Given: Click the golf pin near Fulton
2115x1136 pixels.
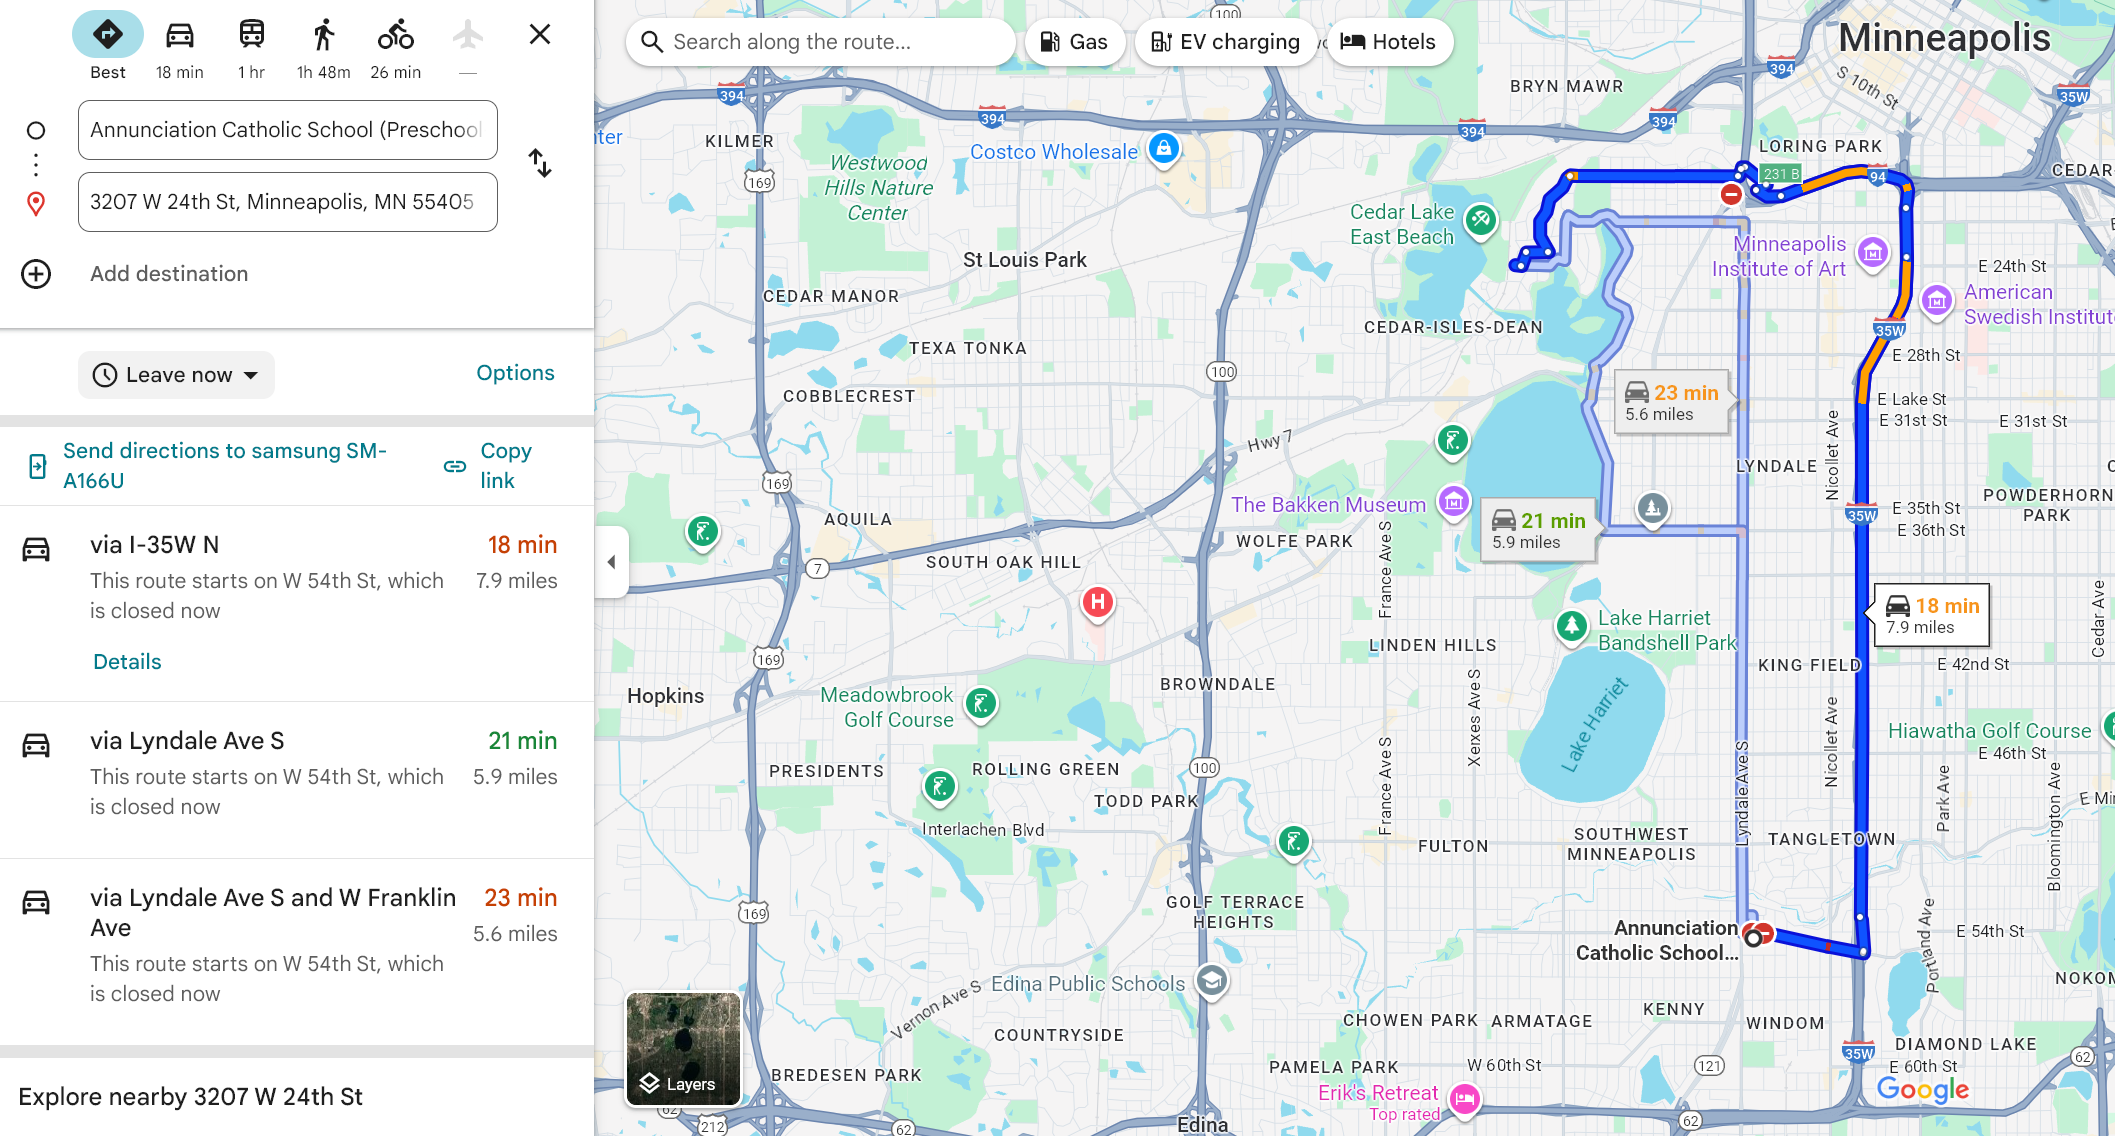Looking at the screenshot, I should pyautogui.click(x=1294, y=842).
